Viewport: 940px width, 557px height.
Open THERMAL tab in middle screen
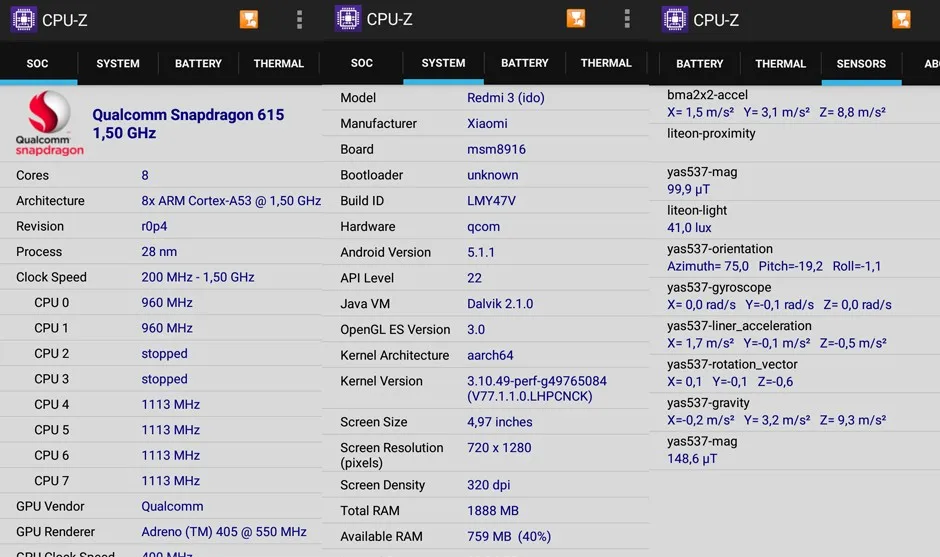[x=605, y=63]
